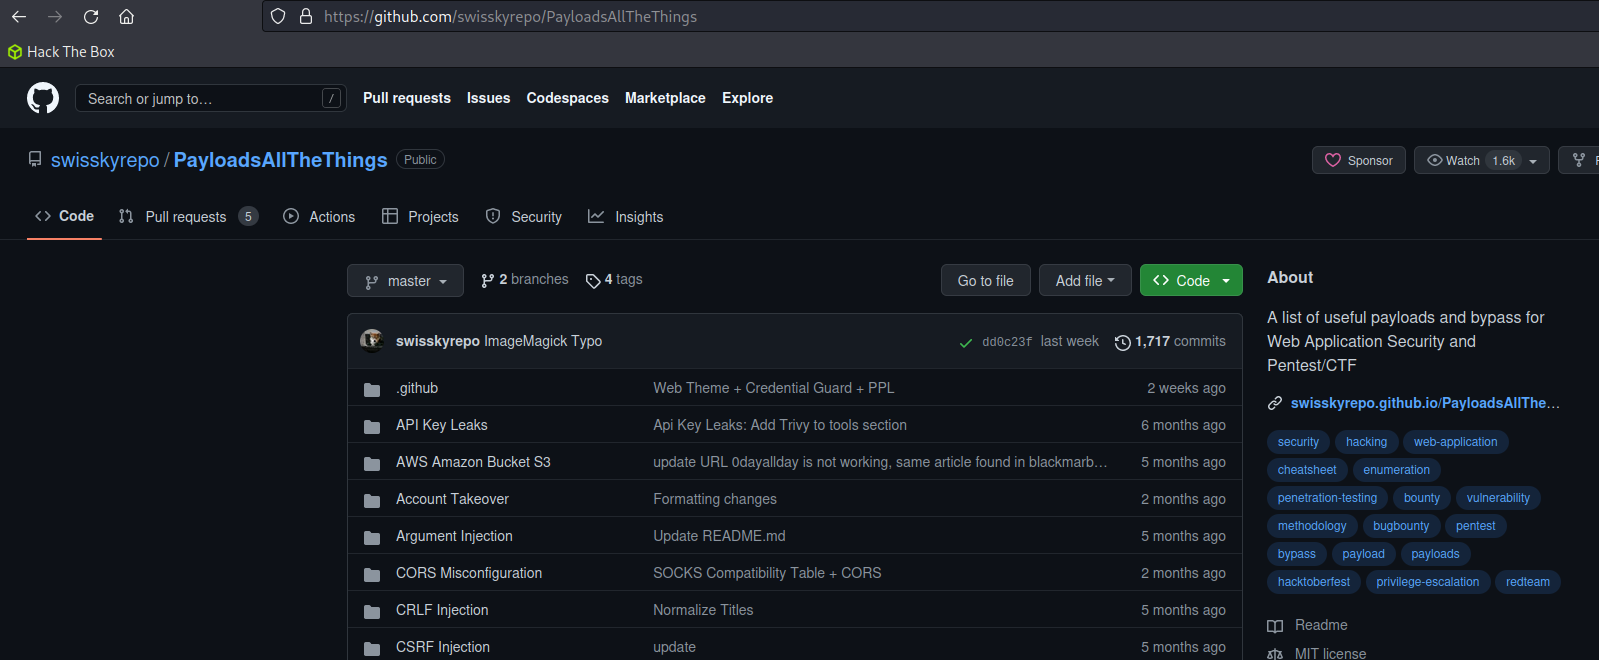Open the MIT license link
The width and height of the screenshot is (1599, 660).
[1317, 653]
